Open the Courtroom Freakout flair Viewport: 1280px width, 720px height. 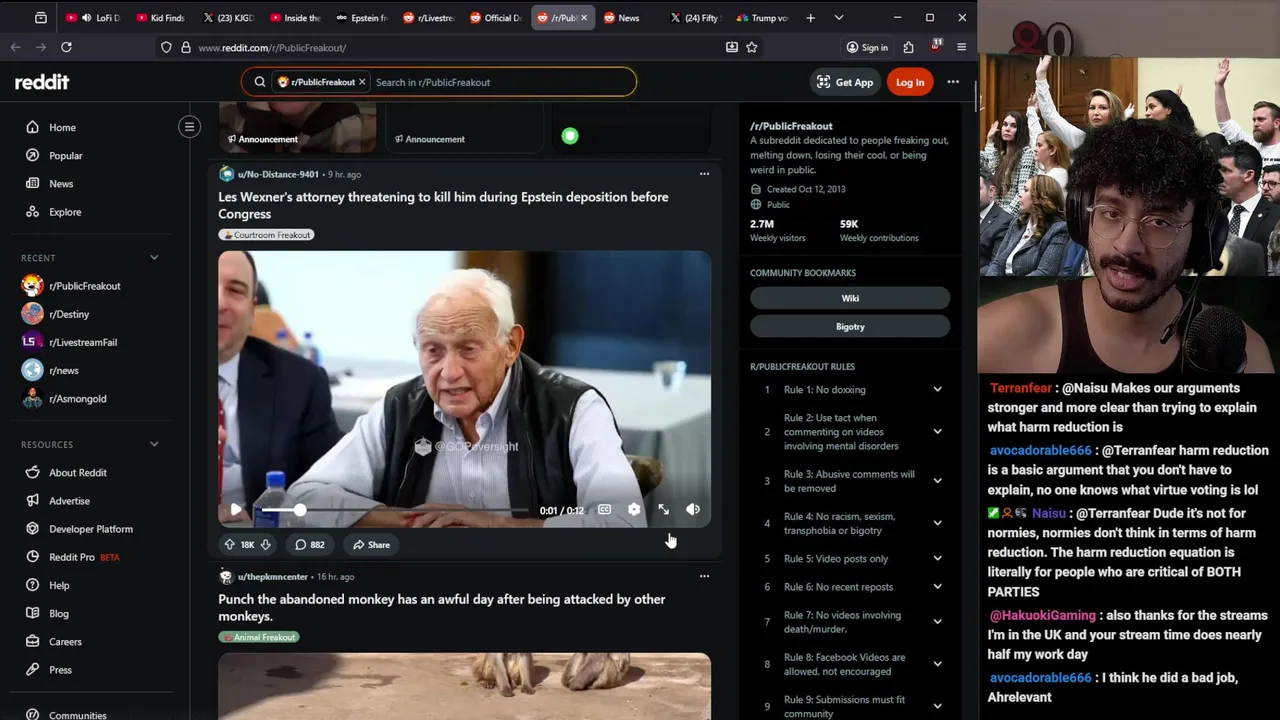click(x=267, y=235)
